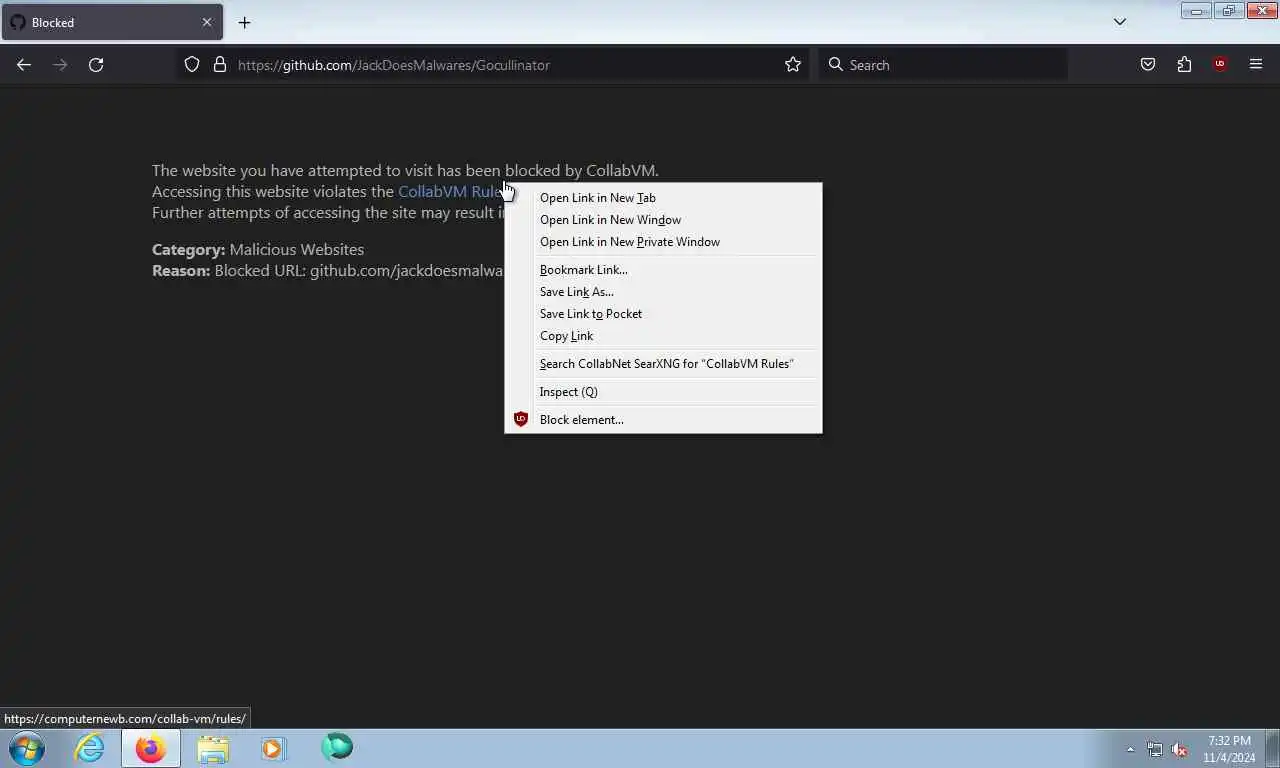
Task: Show site security padlock information
Action: [x=220, y=65]
